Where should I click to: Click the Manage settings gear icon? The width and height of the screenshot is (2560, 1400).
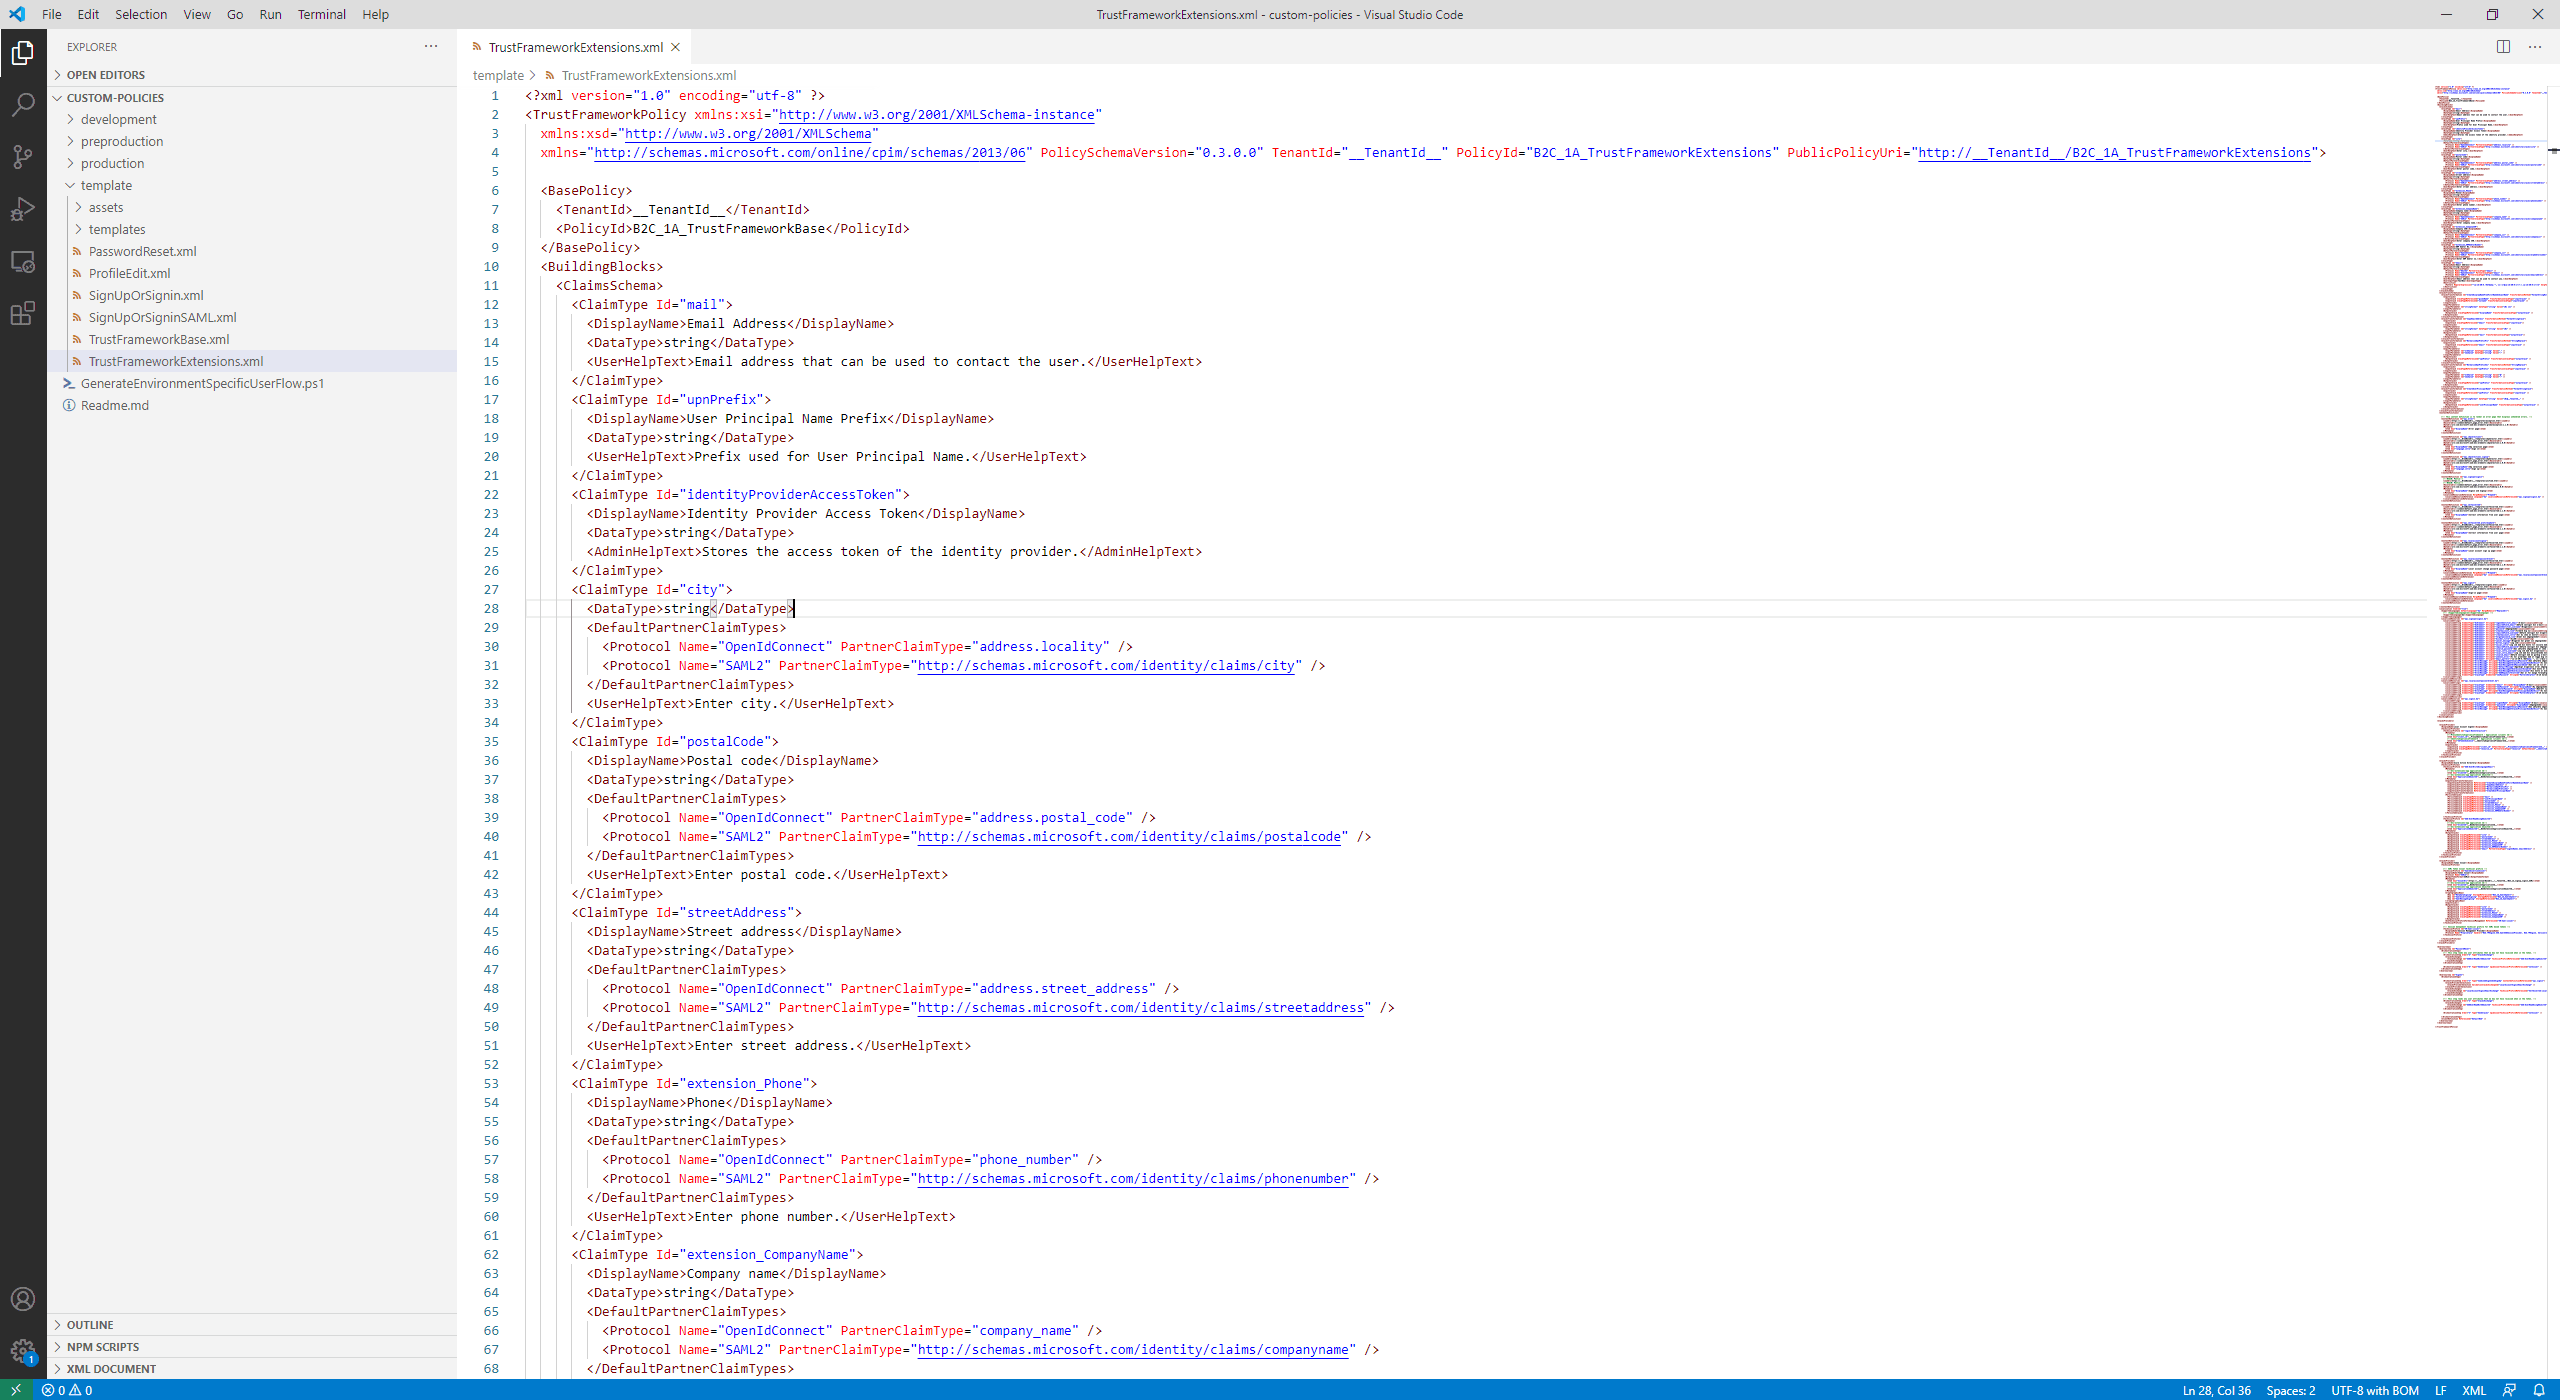[23, 1349]
